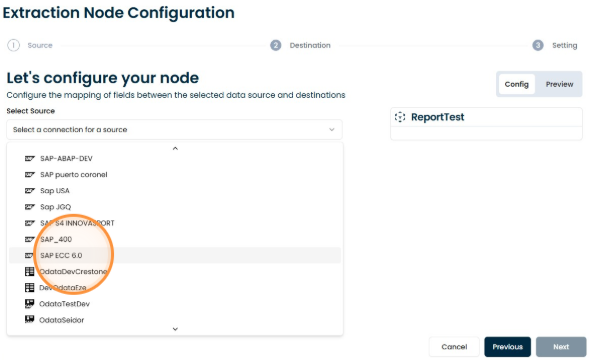The image size is (589, 360).
Task: Select Sap JGQ connection
Action: (175, 207)
